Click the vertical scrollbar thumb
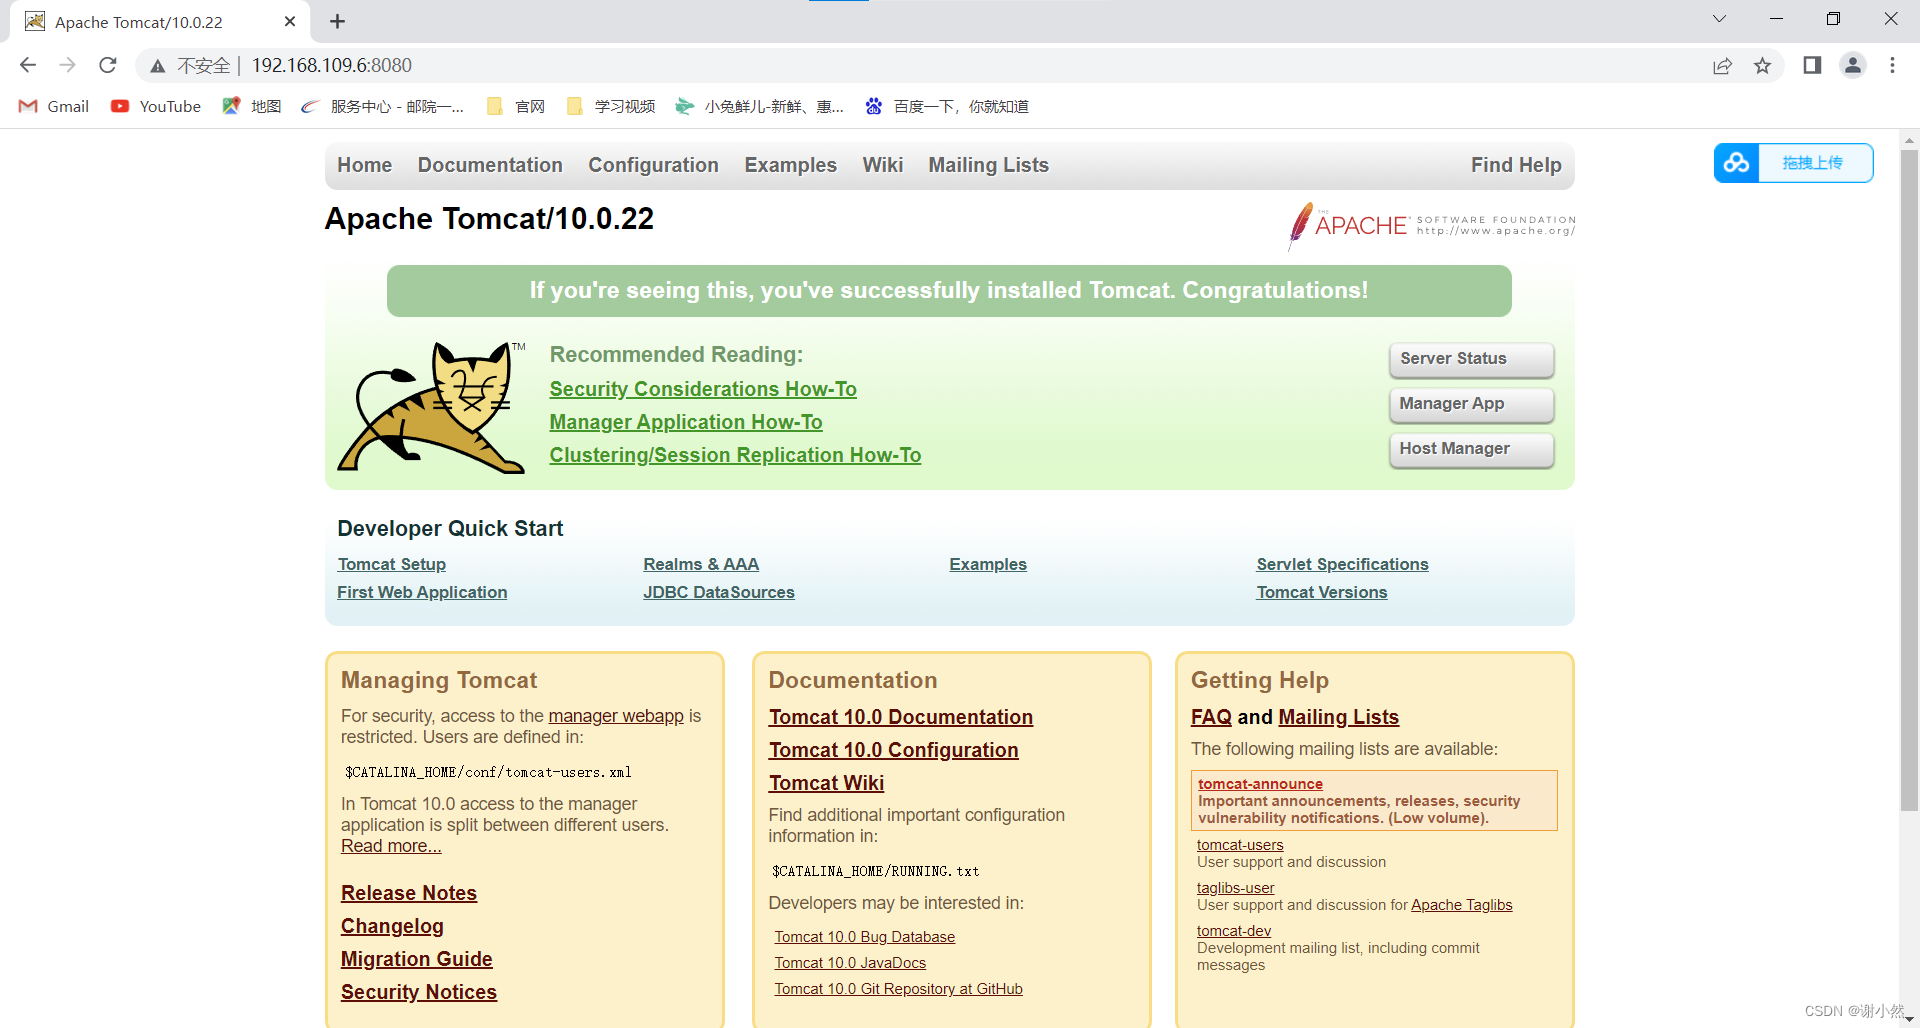The image size is (1920, 1028). pyautogui.click(x=1909, y=480)
